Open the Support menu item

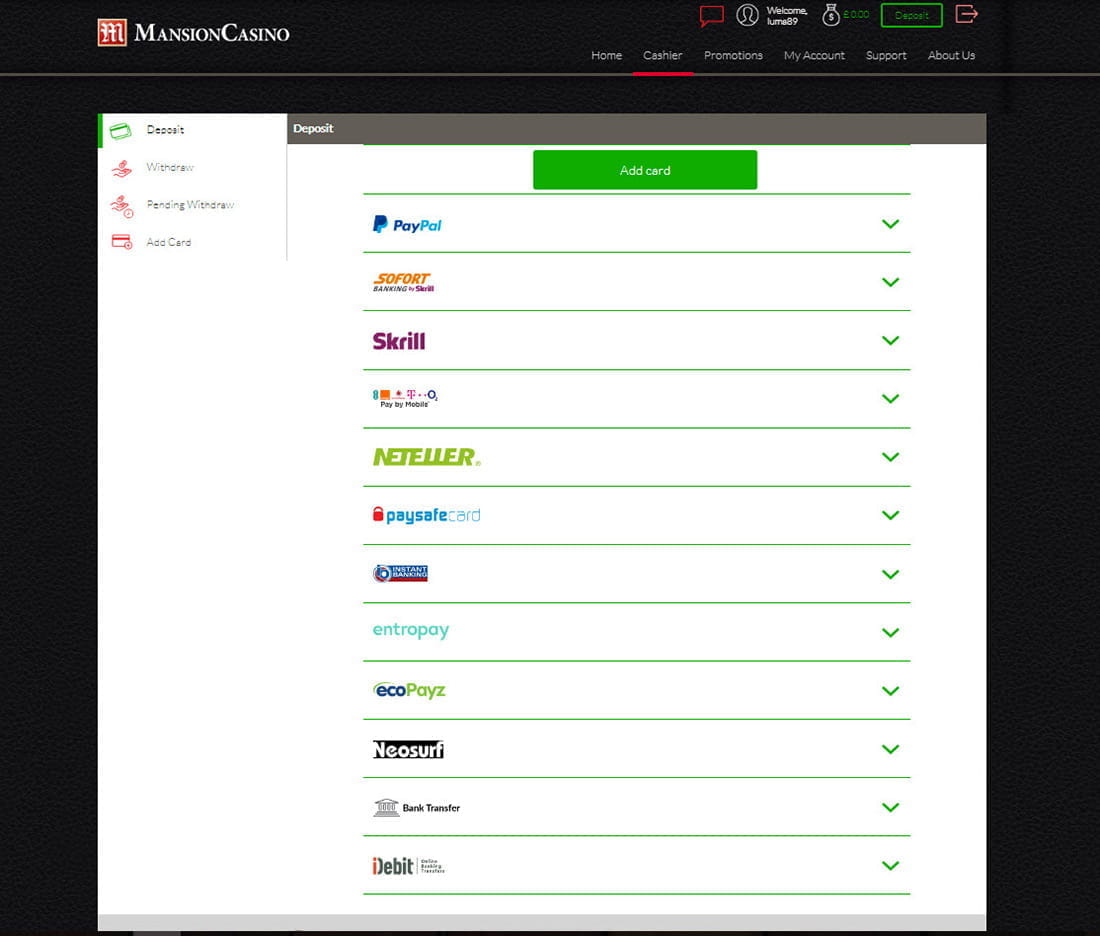pos(886,55)
